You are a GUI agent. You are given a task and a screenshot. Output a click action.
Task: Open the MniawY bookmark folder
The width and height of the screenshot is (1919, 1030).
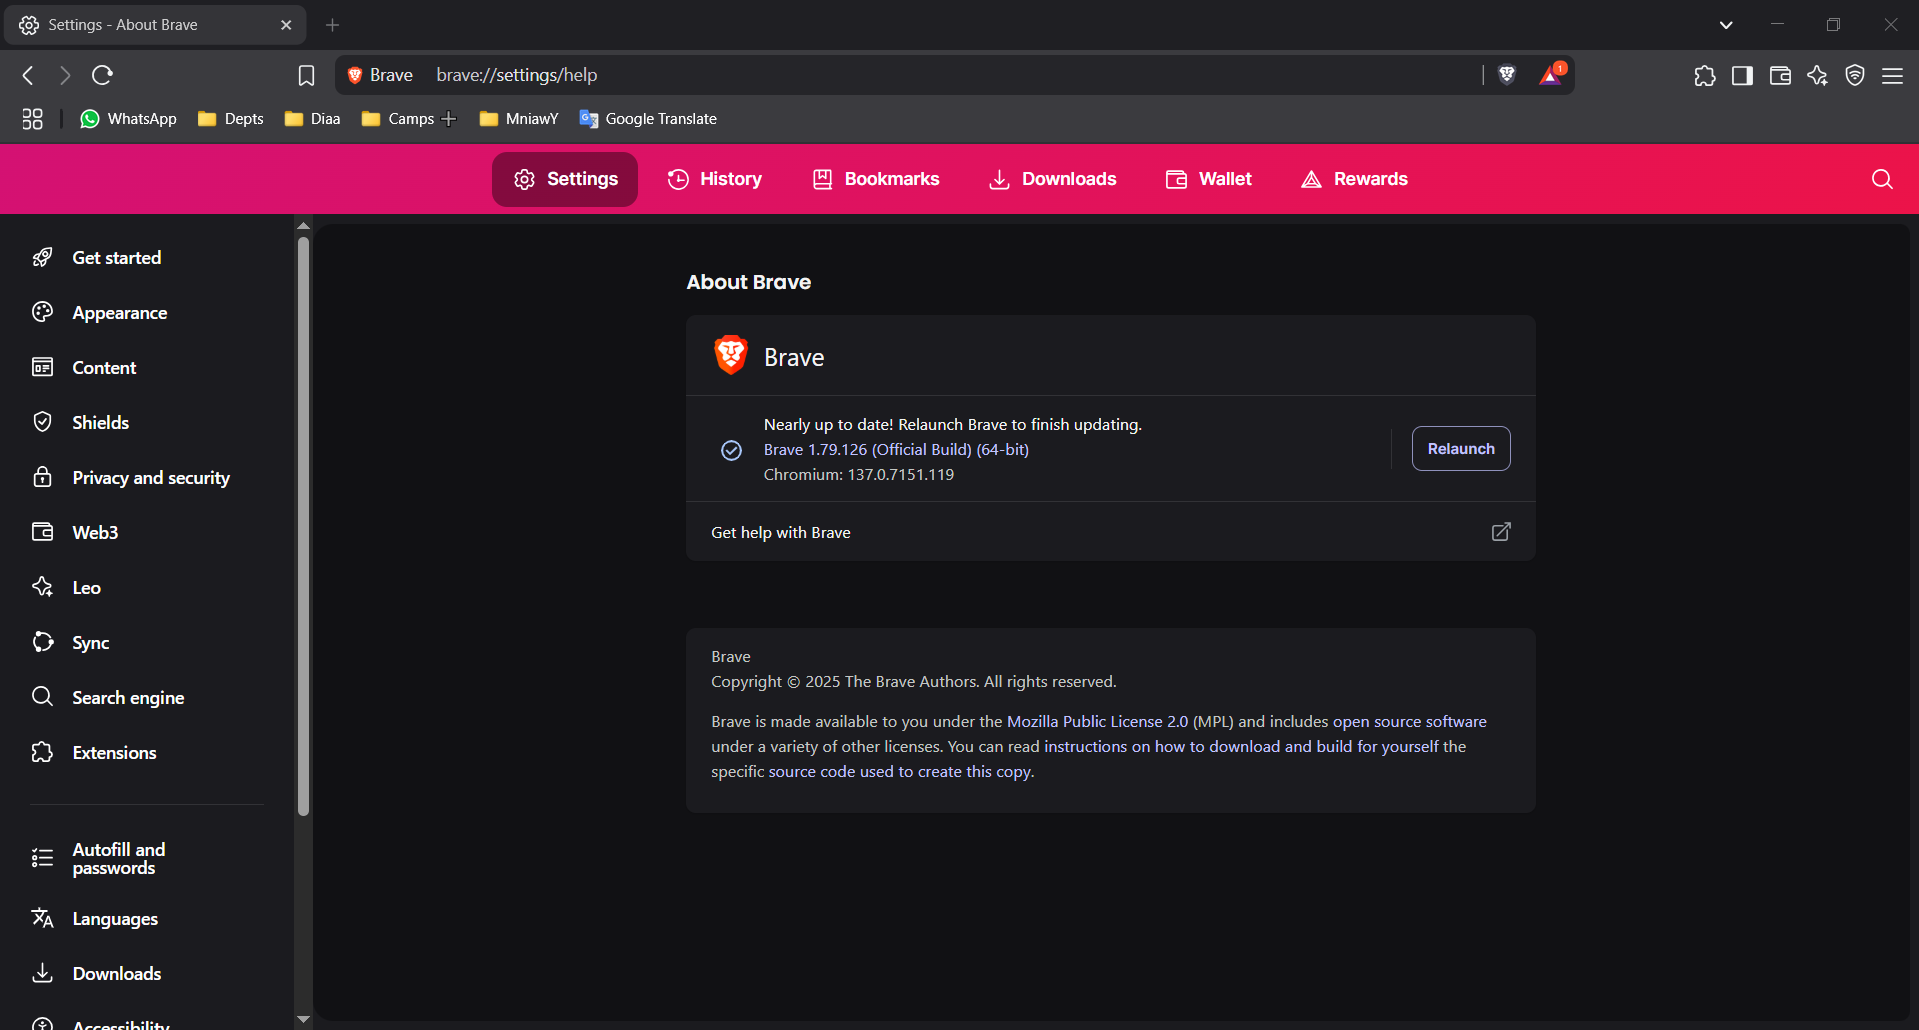[519, 119]
